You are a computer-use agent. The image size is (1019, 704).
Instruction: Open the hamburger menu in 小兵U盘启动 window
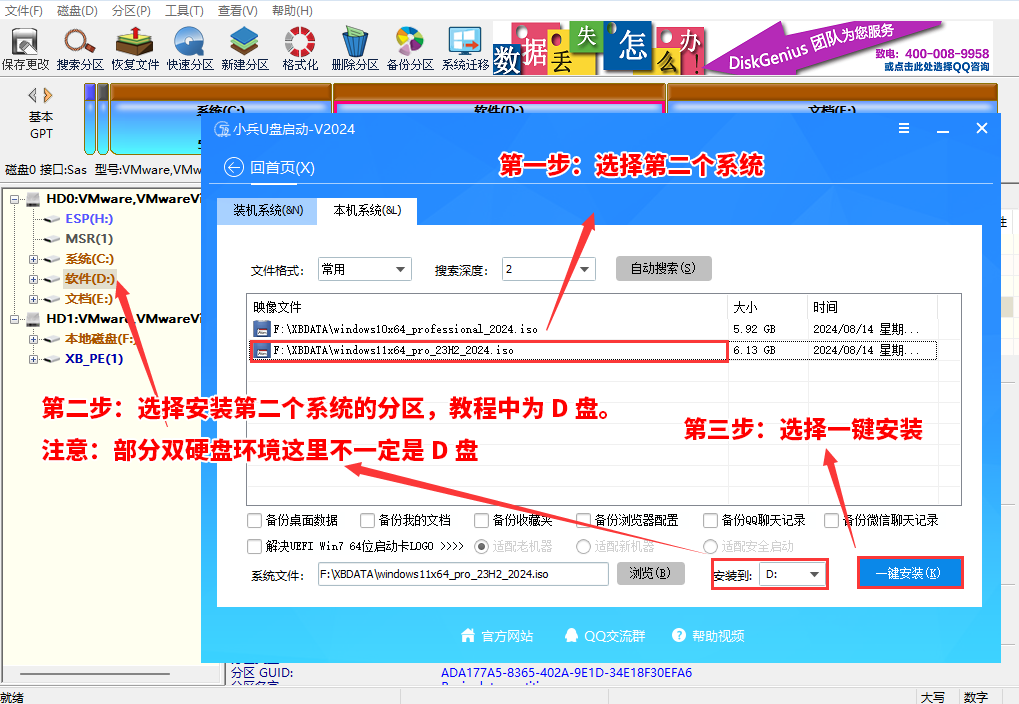904,129
